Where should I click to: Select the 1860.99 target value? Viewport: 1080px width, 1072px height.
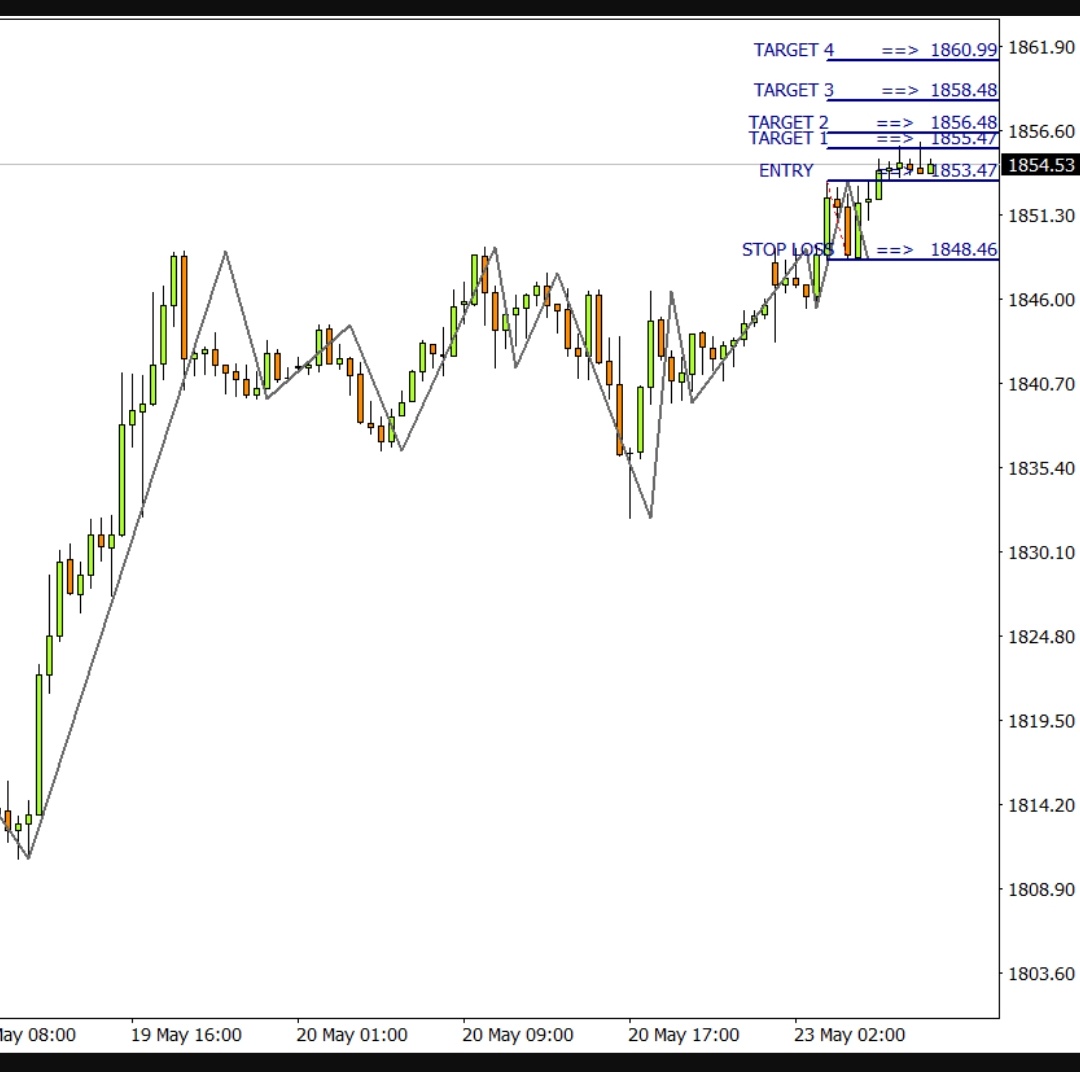tap(964, 50)
